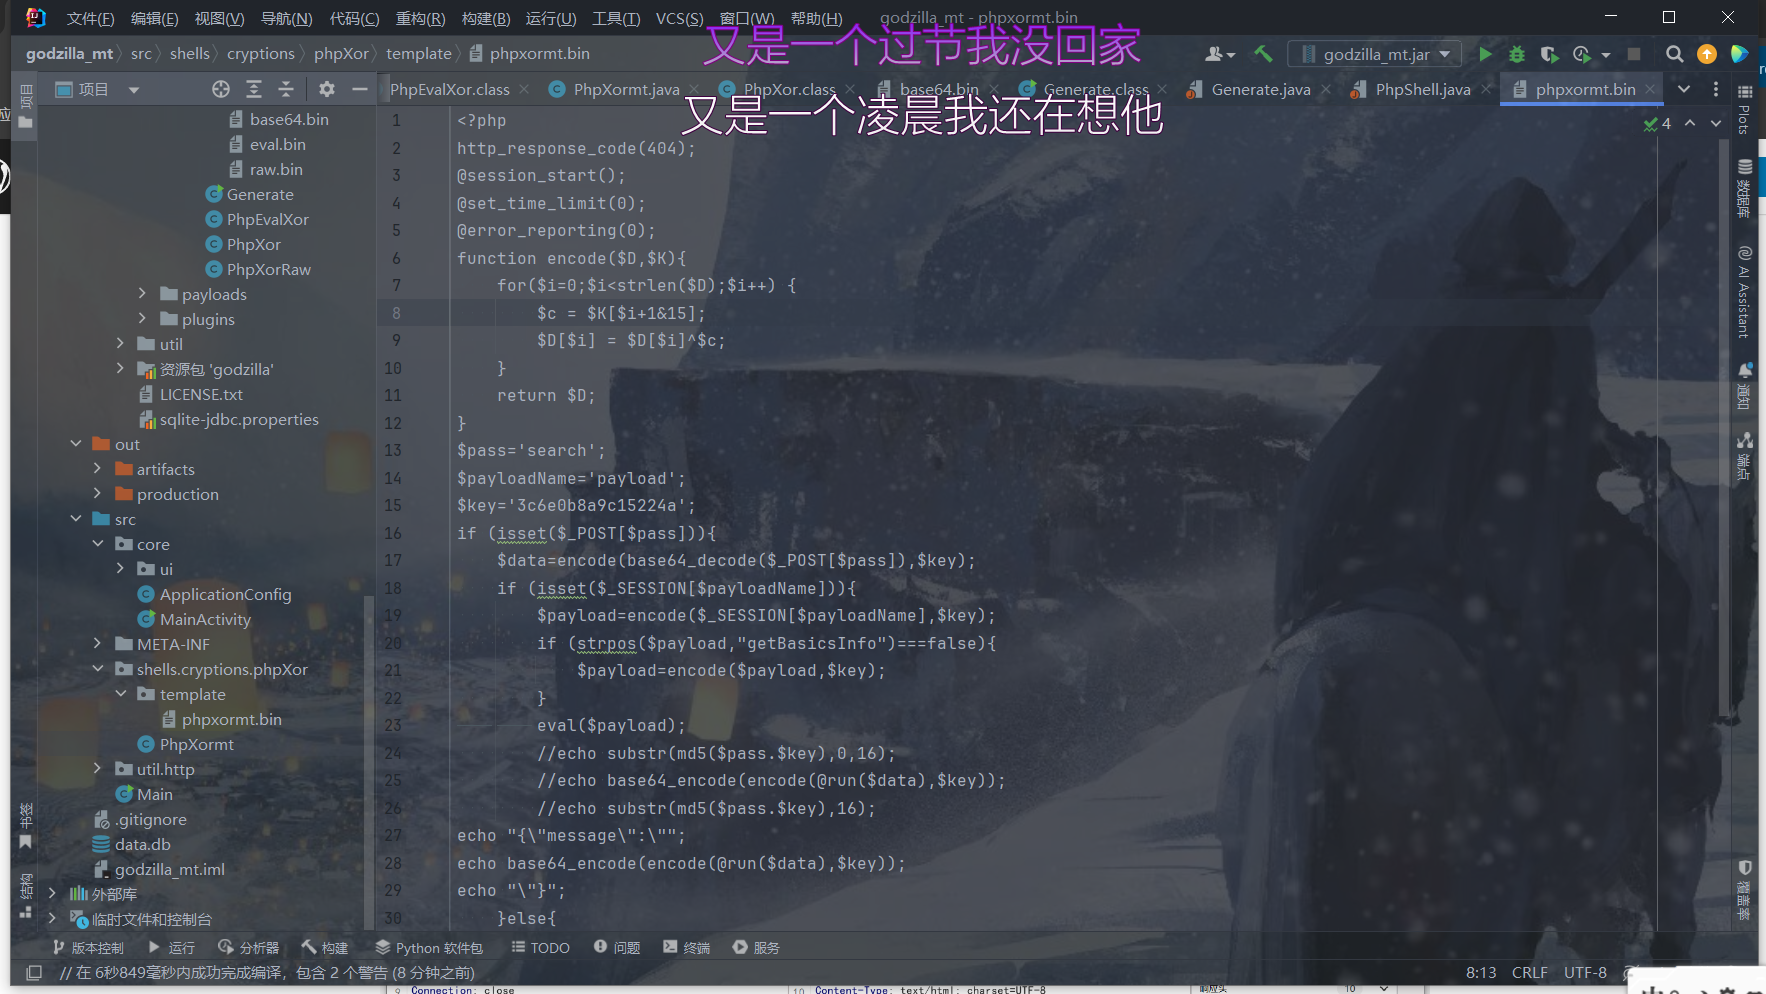Select LICENSE.txt in project tree
Image resolution: width=1766 pixels, height=994 pixels.
pos(201,394)
